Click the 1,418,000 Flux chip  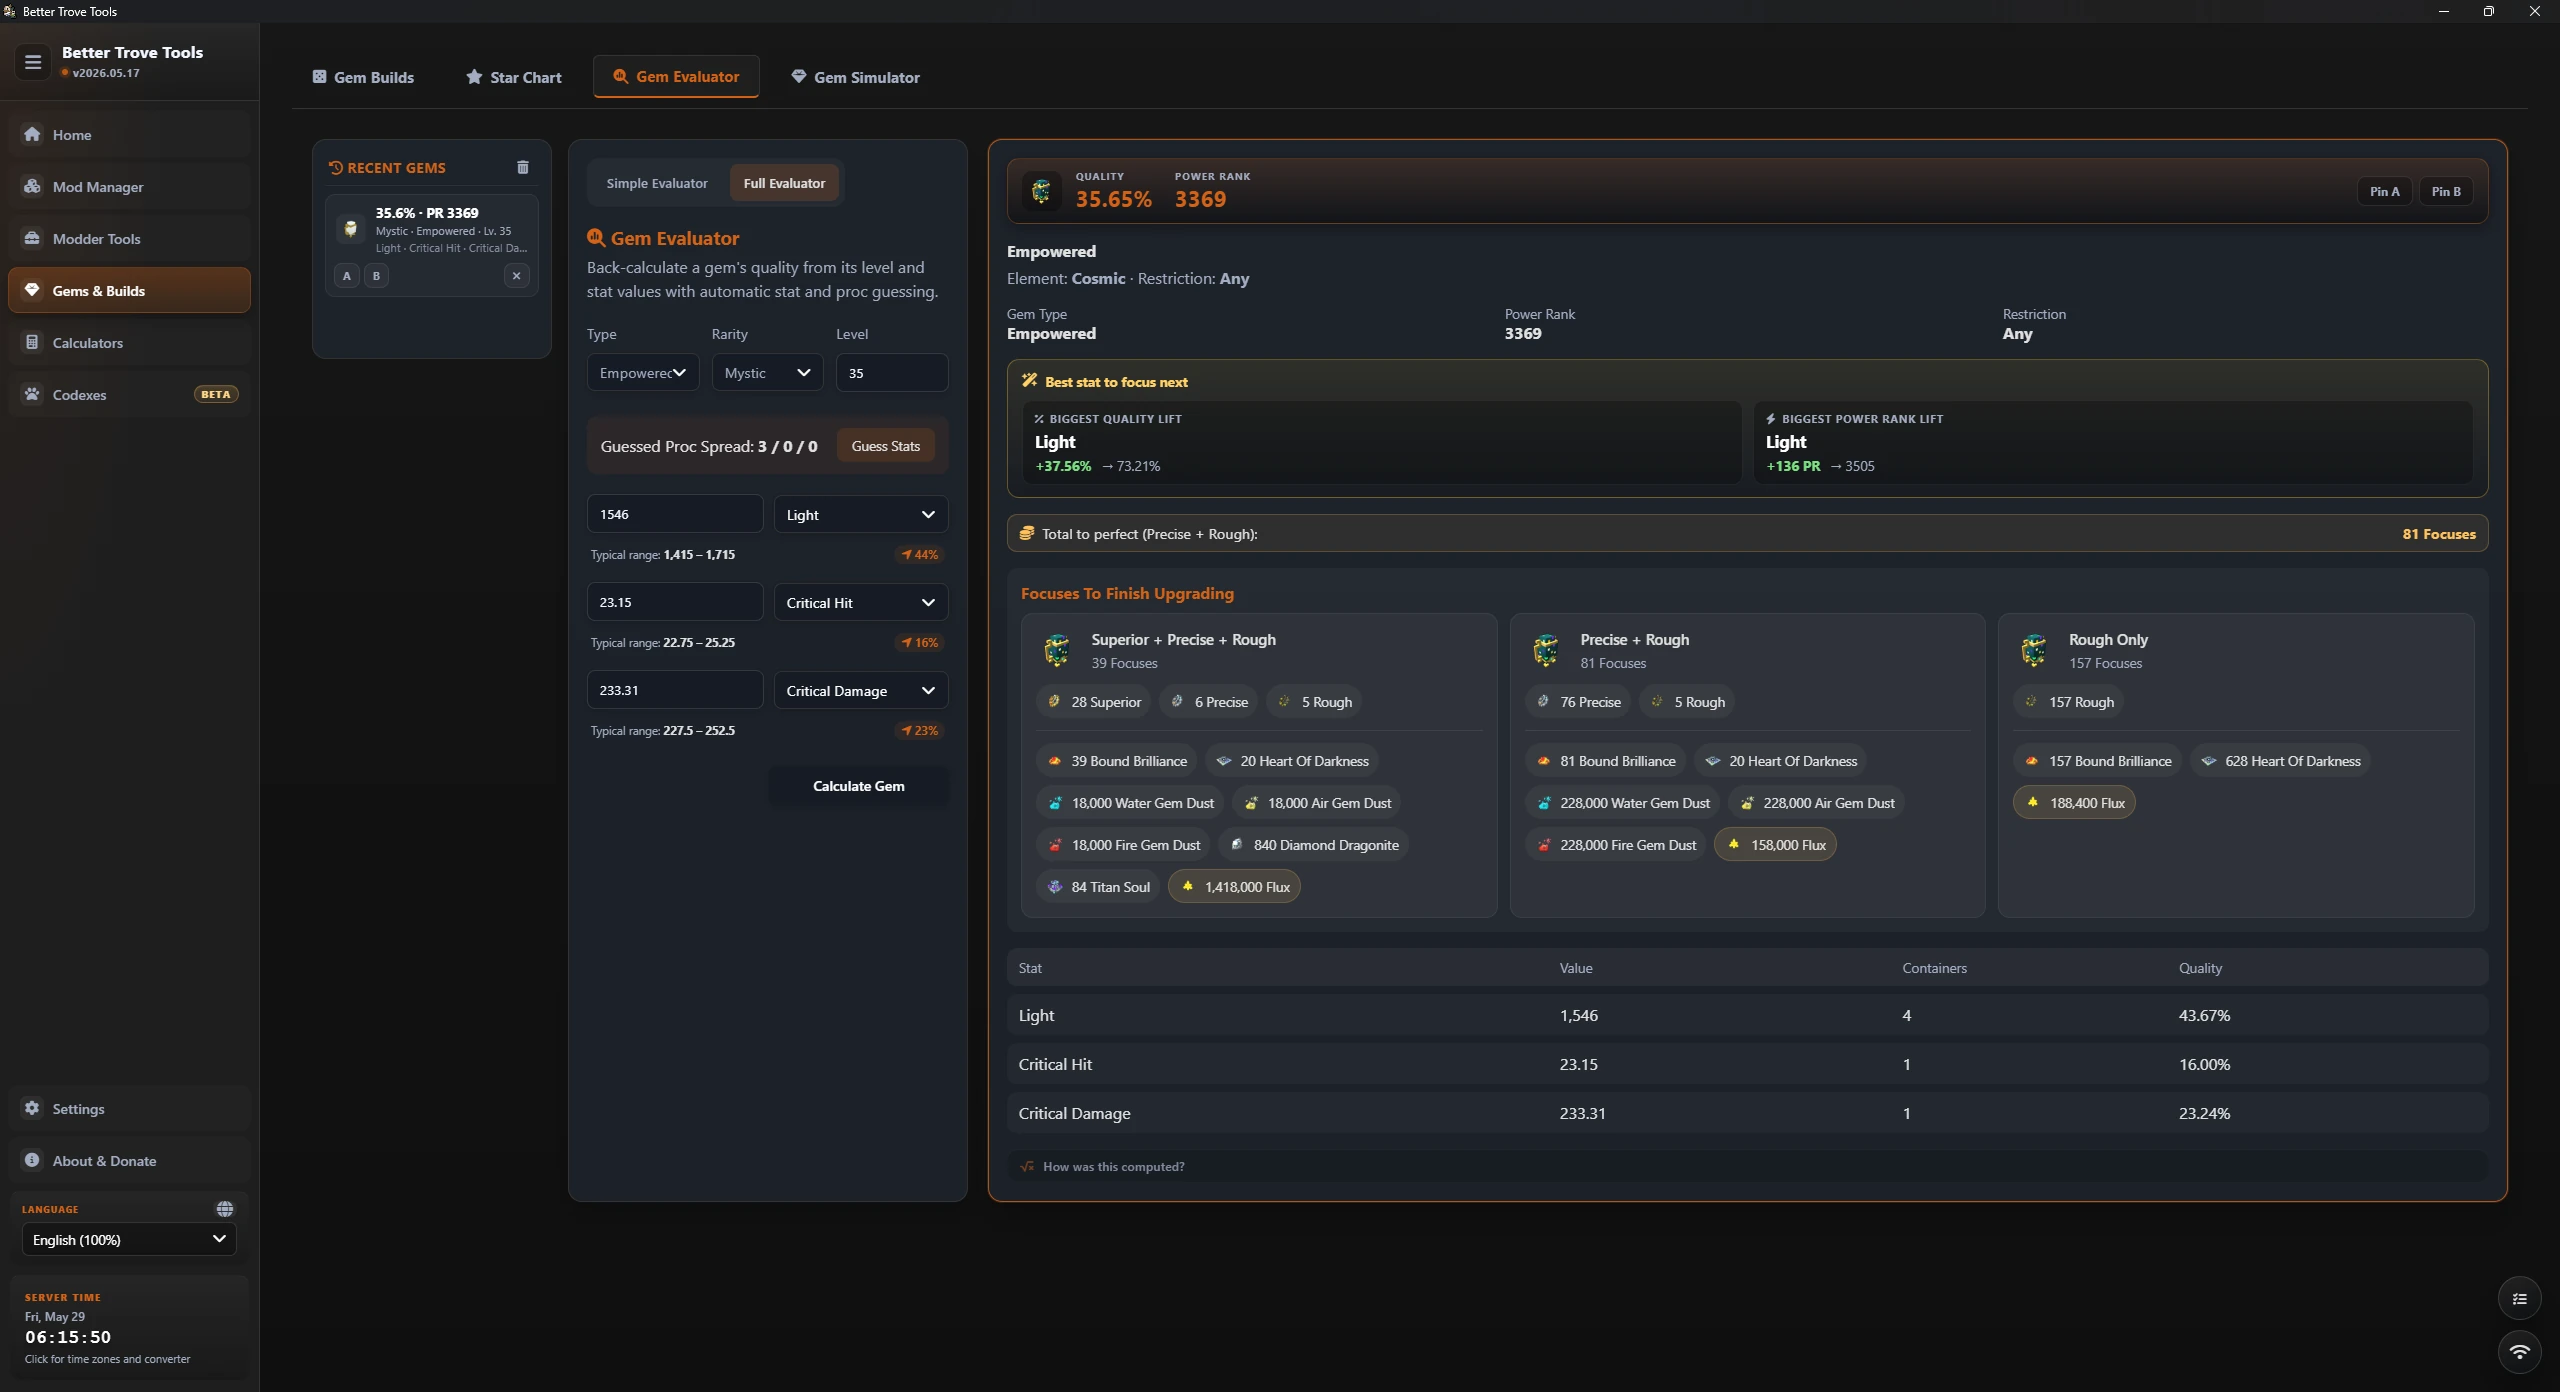pos(1234,887)
